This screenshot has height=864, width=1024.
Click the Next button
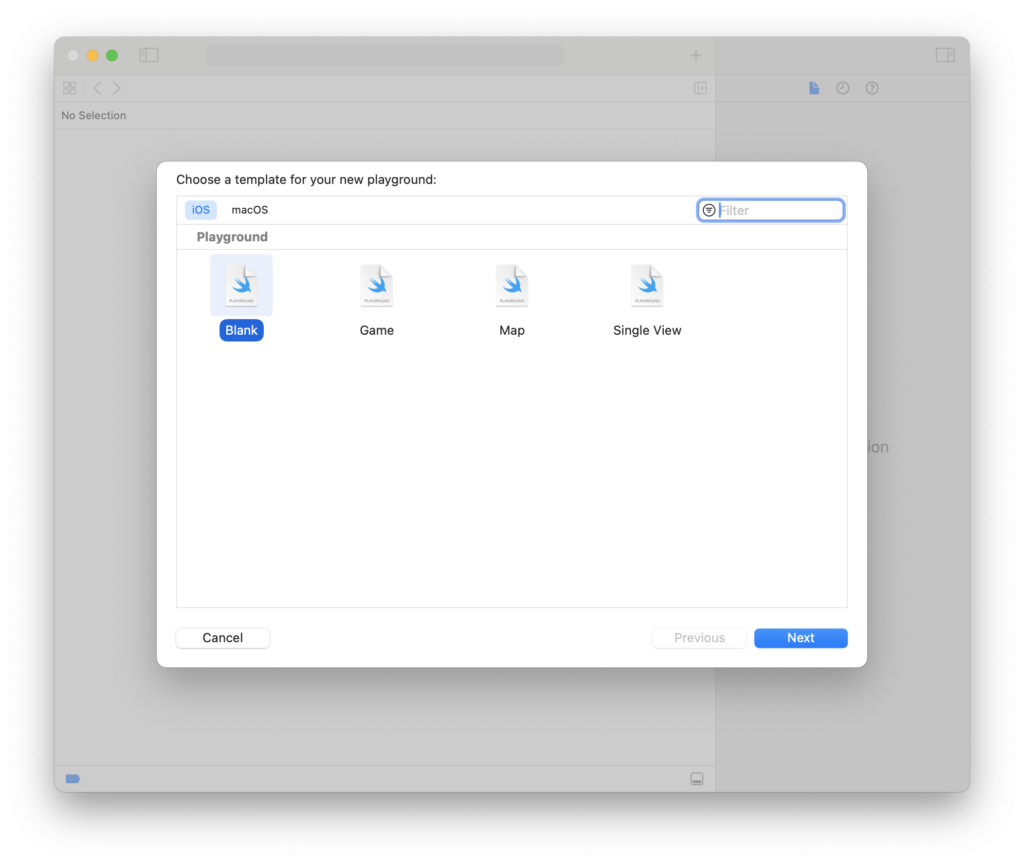(801, 638)
